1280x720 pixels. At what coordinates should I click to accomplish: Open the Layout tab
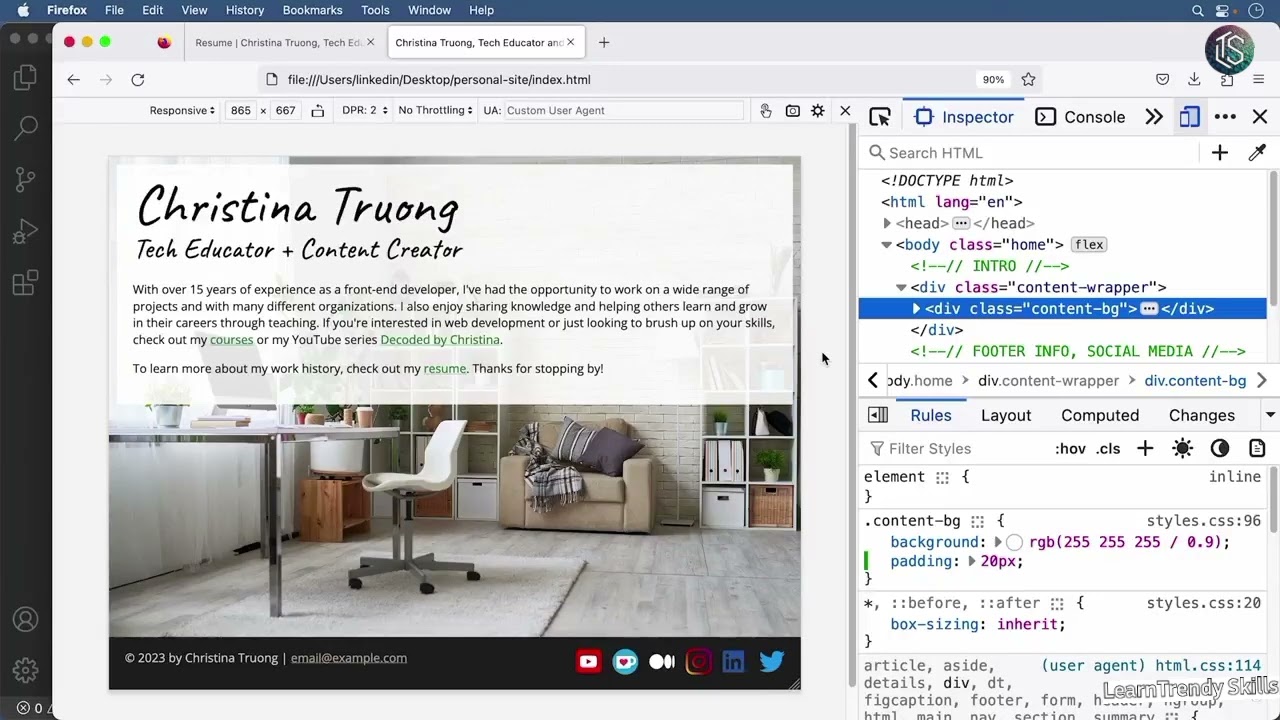click(1006, 415)
